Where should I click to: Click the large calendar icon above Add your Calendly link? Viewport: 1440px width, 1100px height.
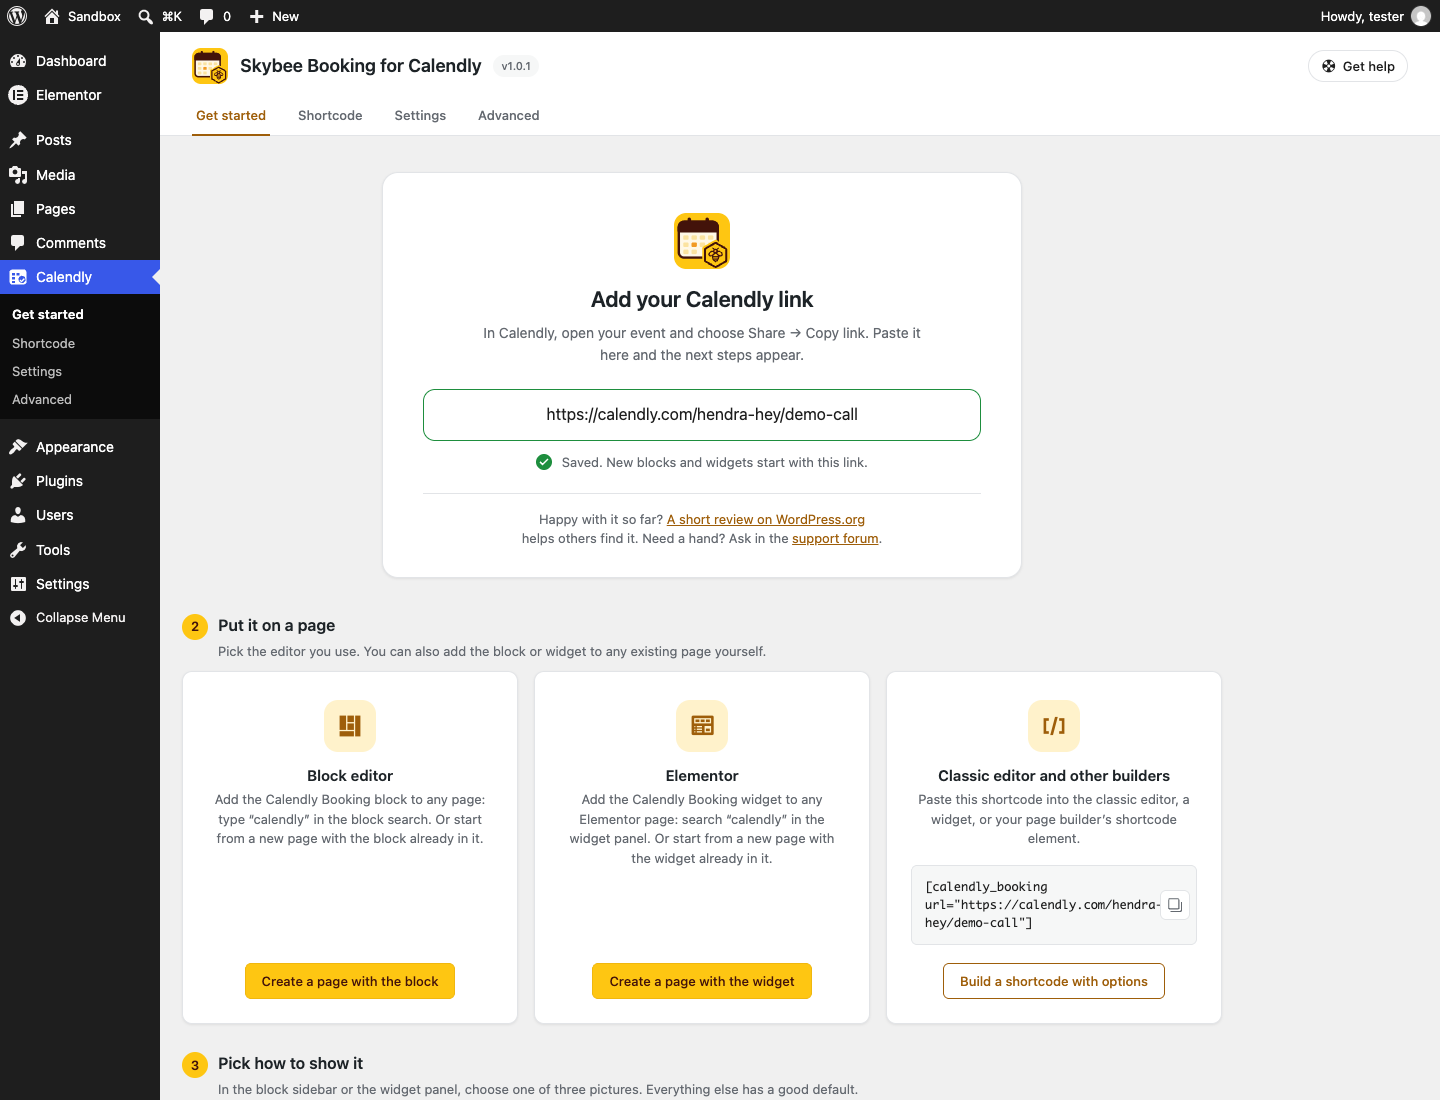click(702, 241)
